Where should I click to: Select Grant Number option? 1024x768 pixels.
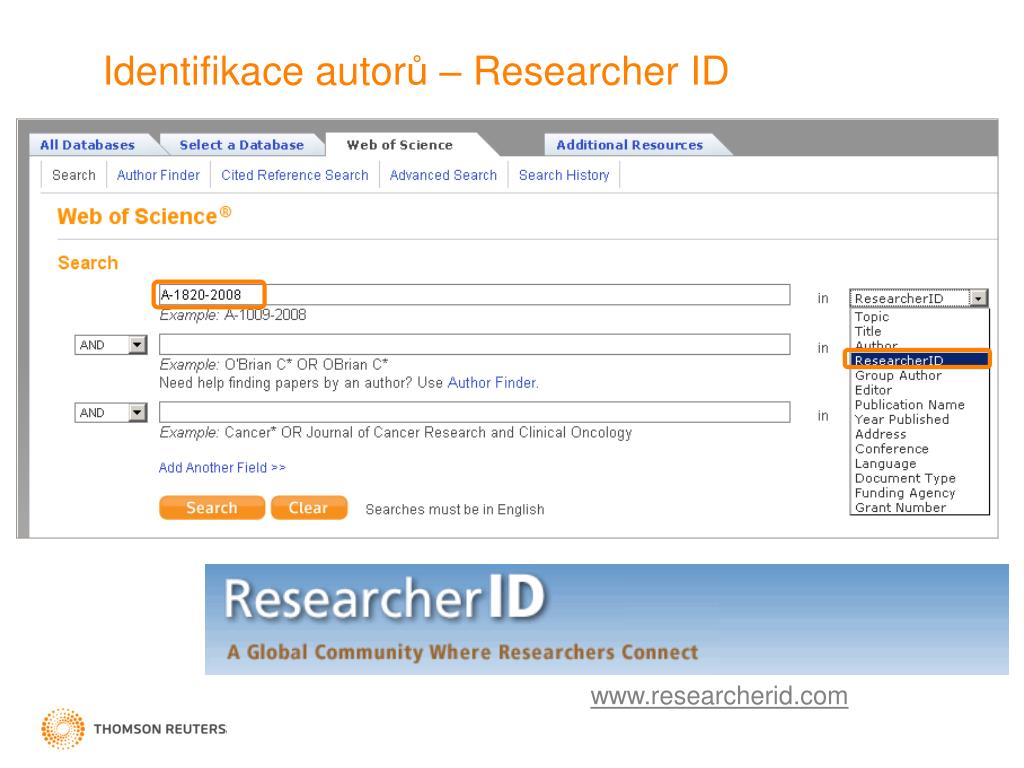[900, 507]
